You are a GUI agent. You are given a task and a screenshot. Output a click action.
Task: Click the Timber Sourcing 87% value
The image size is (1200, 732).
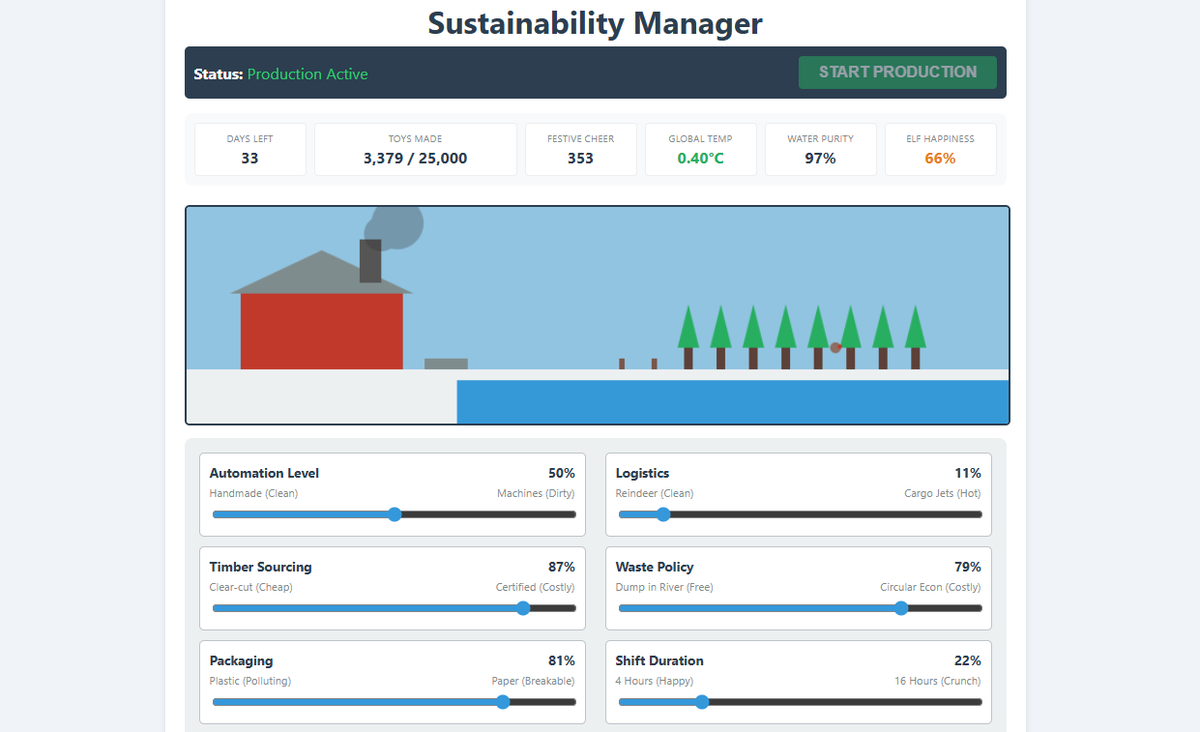561,567
